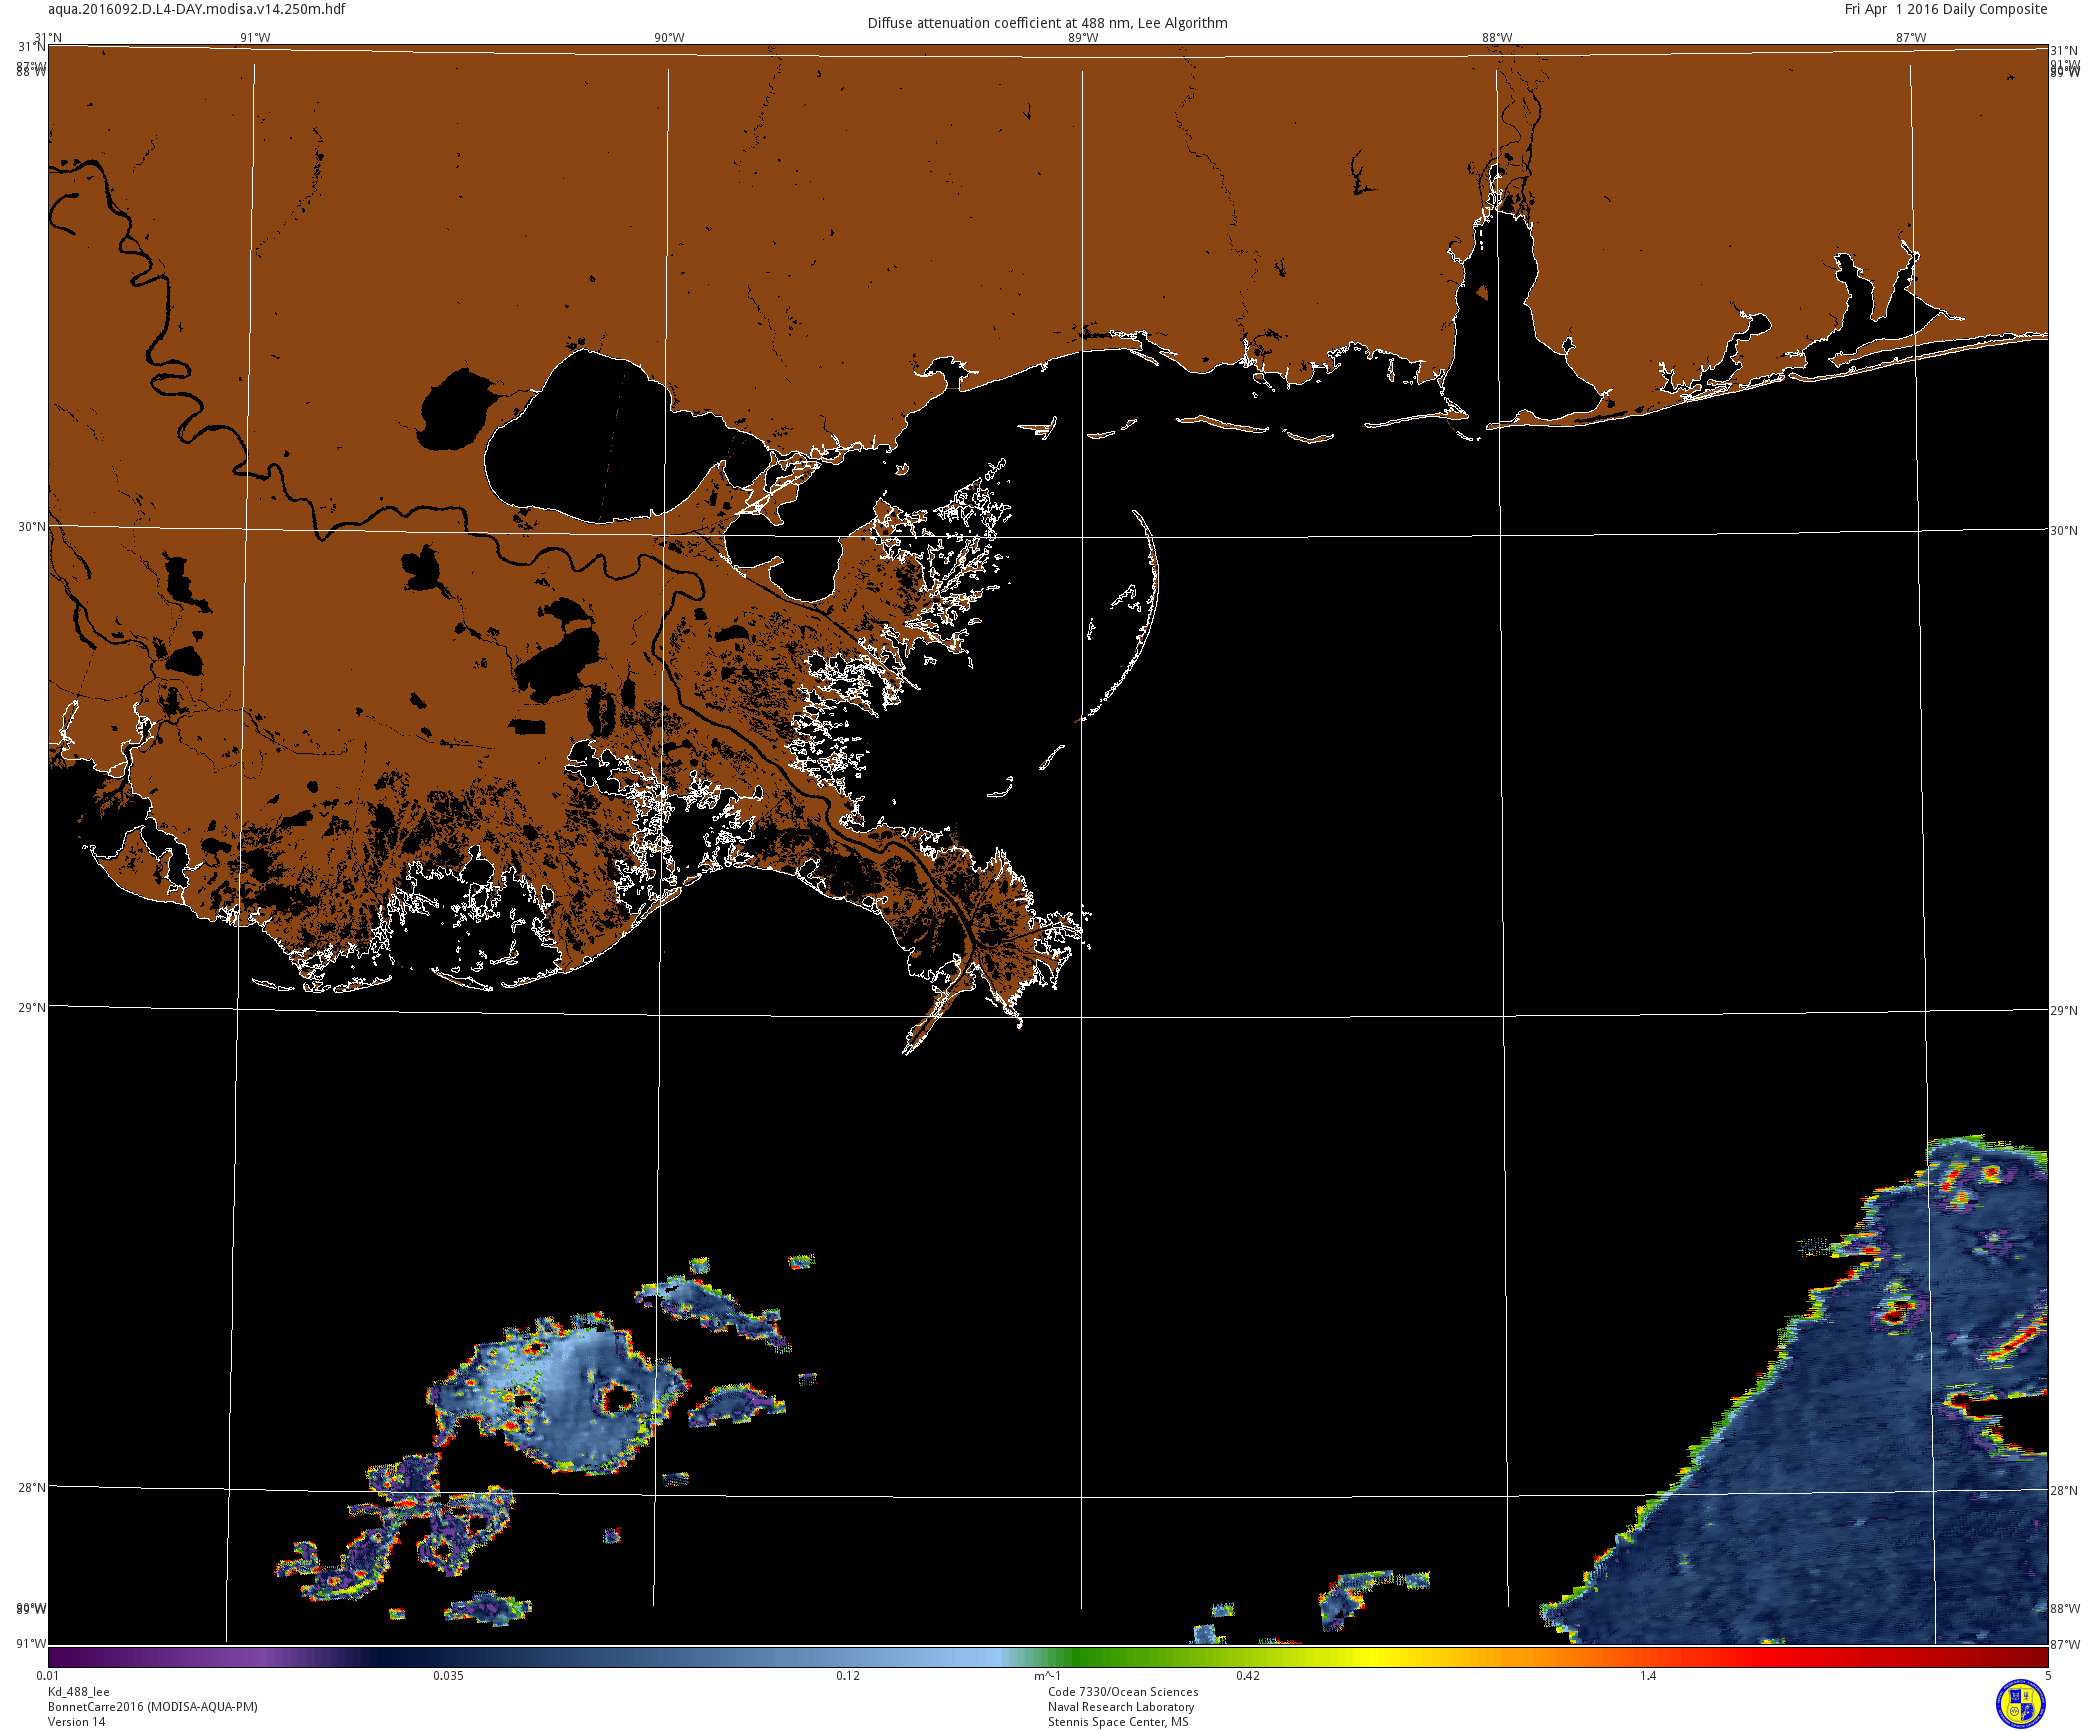Click the Kd_488_lee product label
Screen dimensions: 2096x1731
[79, 1692]
